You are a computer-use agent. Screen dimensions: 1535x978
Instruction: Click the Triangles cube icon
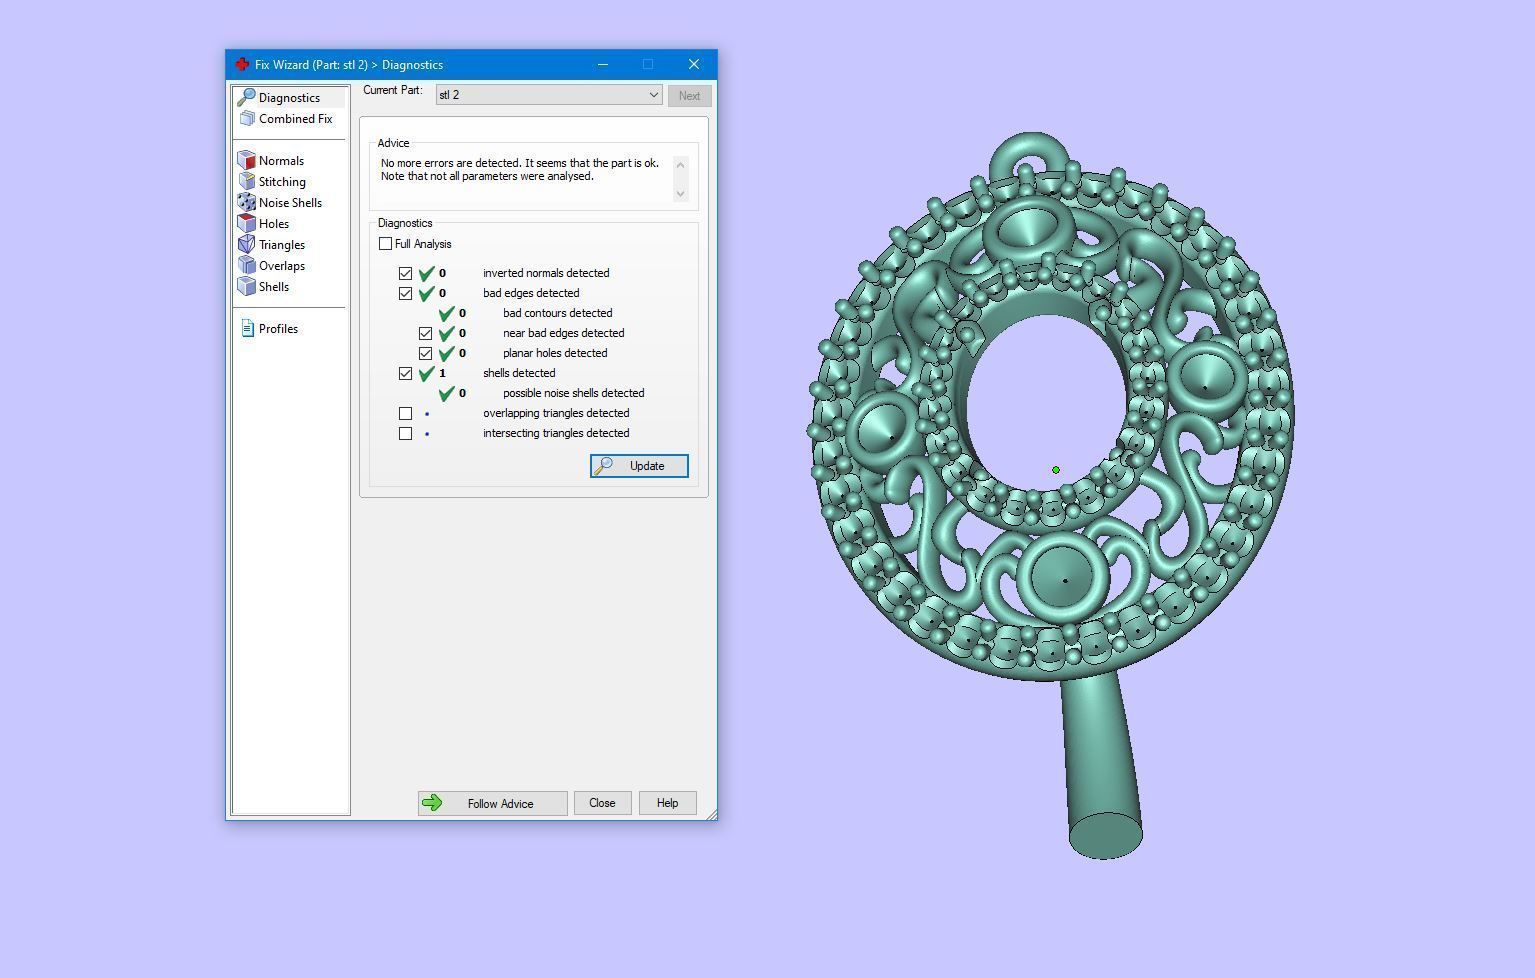(x=247, y=244)
